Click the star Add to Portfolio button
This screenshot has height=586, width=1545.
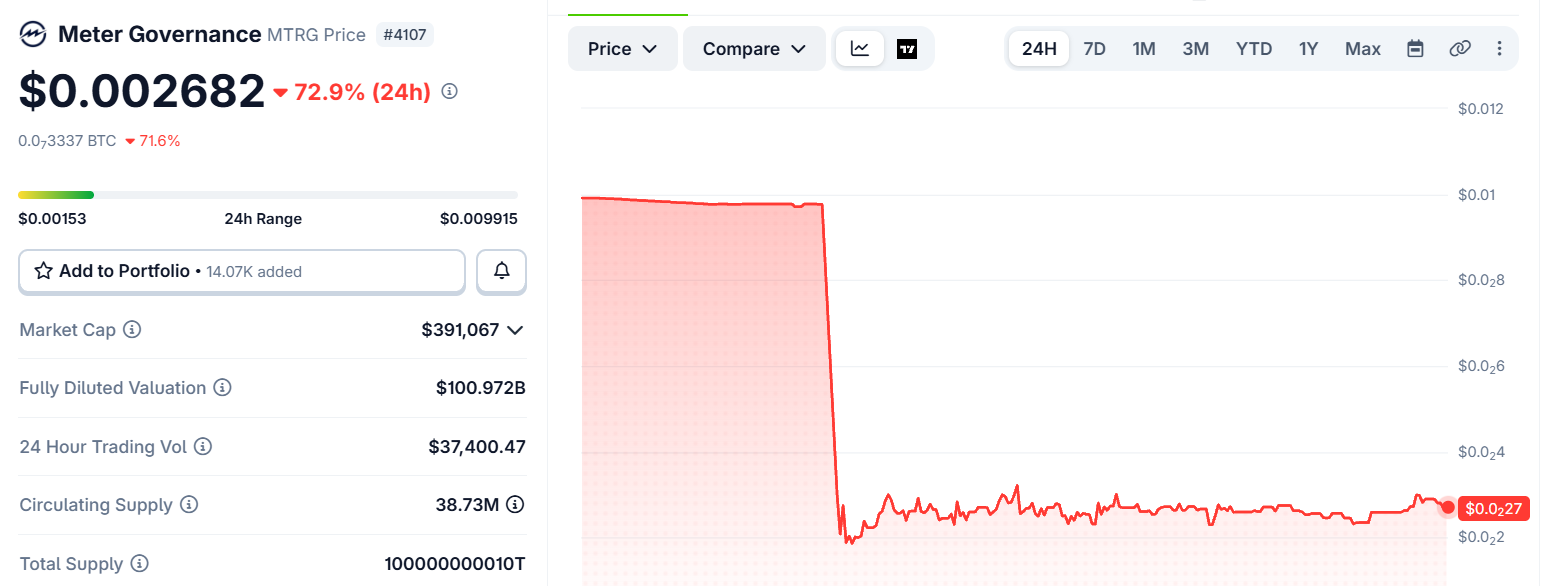pyautogui.click(x=242, y=271)
